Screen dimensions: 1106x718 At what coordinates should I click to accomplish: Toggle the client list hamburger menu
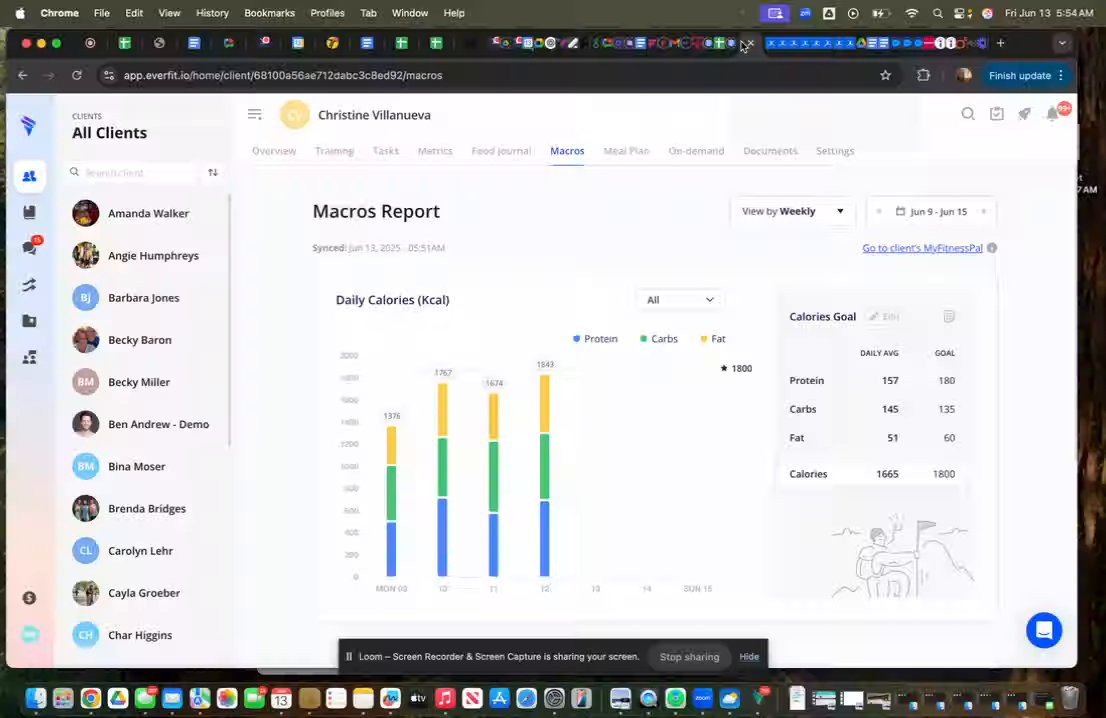pos(255,114)
